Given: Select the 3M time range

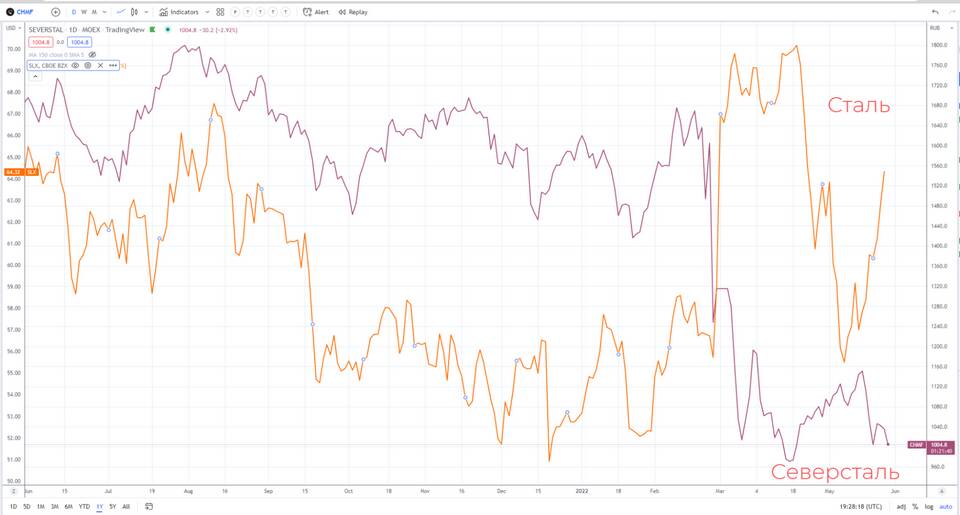Looking at the screenshot, I should [x=54, y=506].
